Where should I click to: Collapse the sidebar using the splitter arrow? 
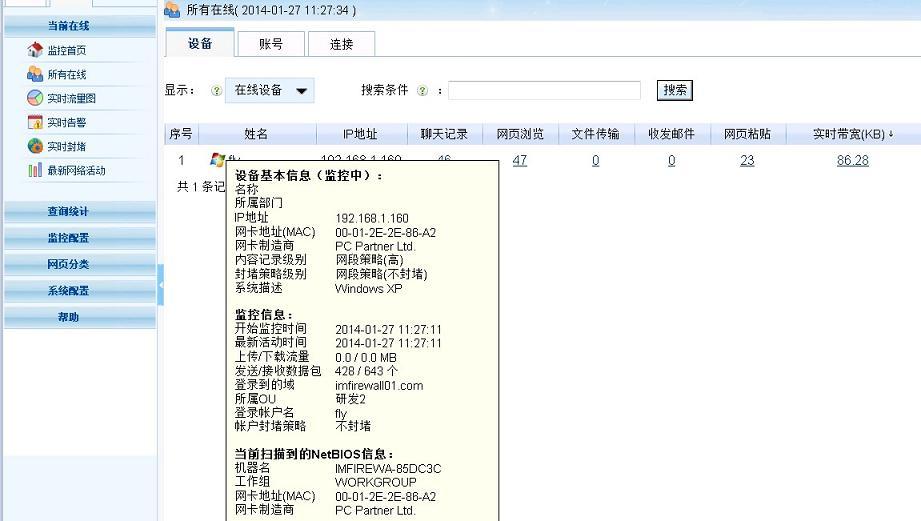tap(160, 286)
